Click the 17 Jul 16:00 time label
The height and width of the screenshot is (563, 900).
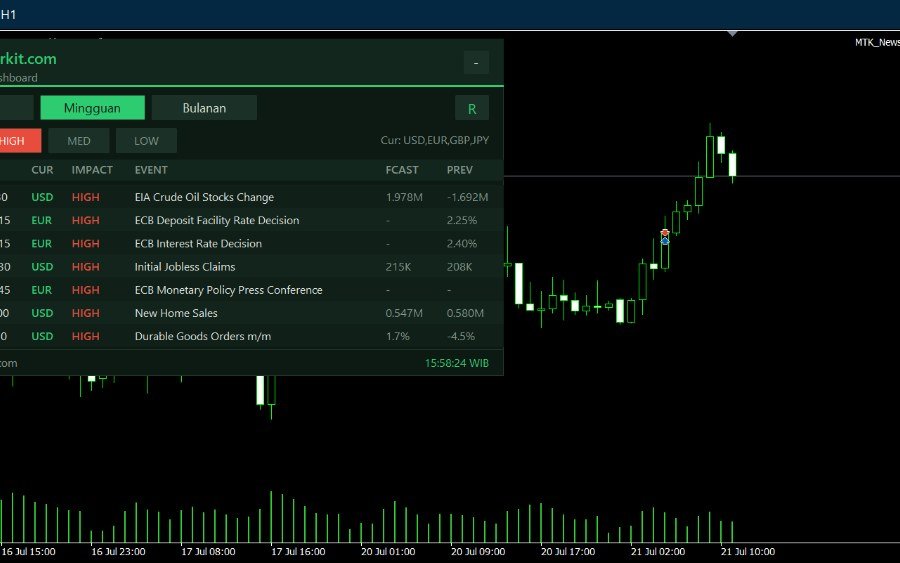click(298, 552)
